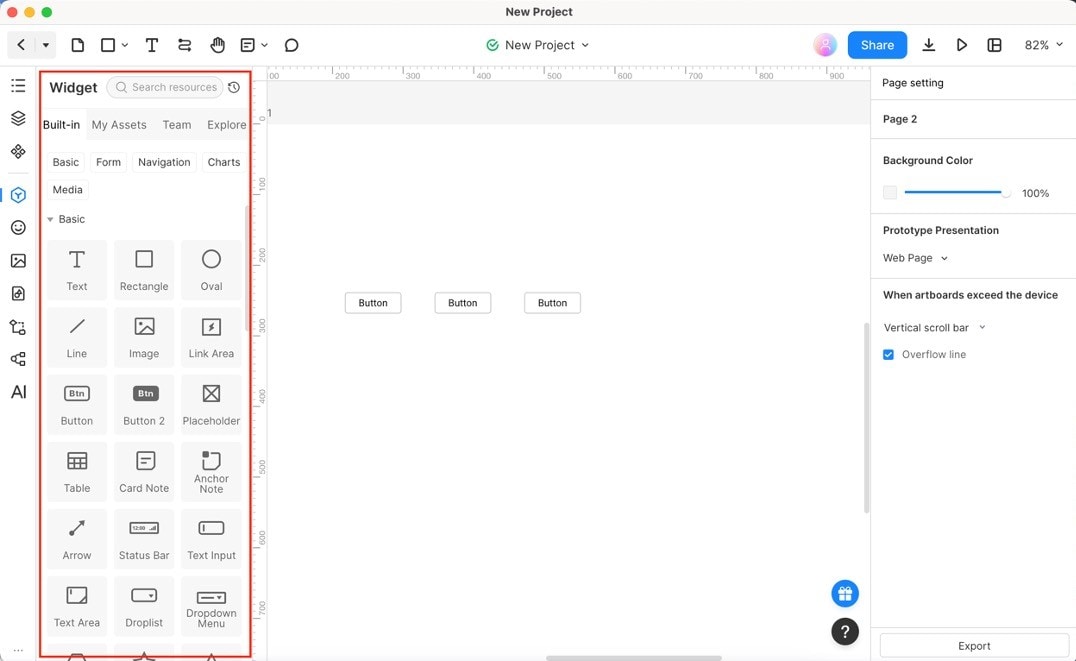The height and width of the screenshot is (661, 1076).
Task: Select the Text widget
Action: pyautogui.click(x=77, y=270)
